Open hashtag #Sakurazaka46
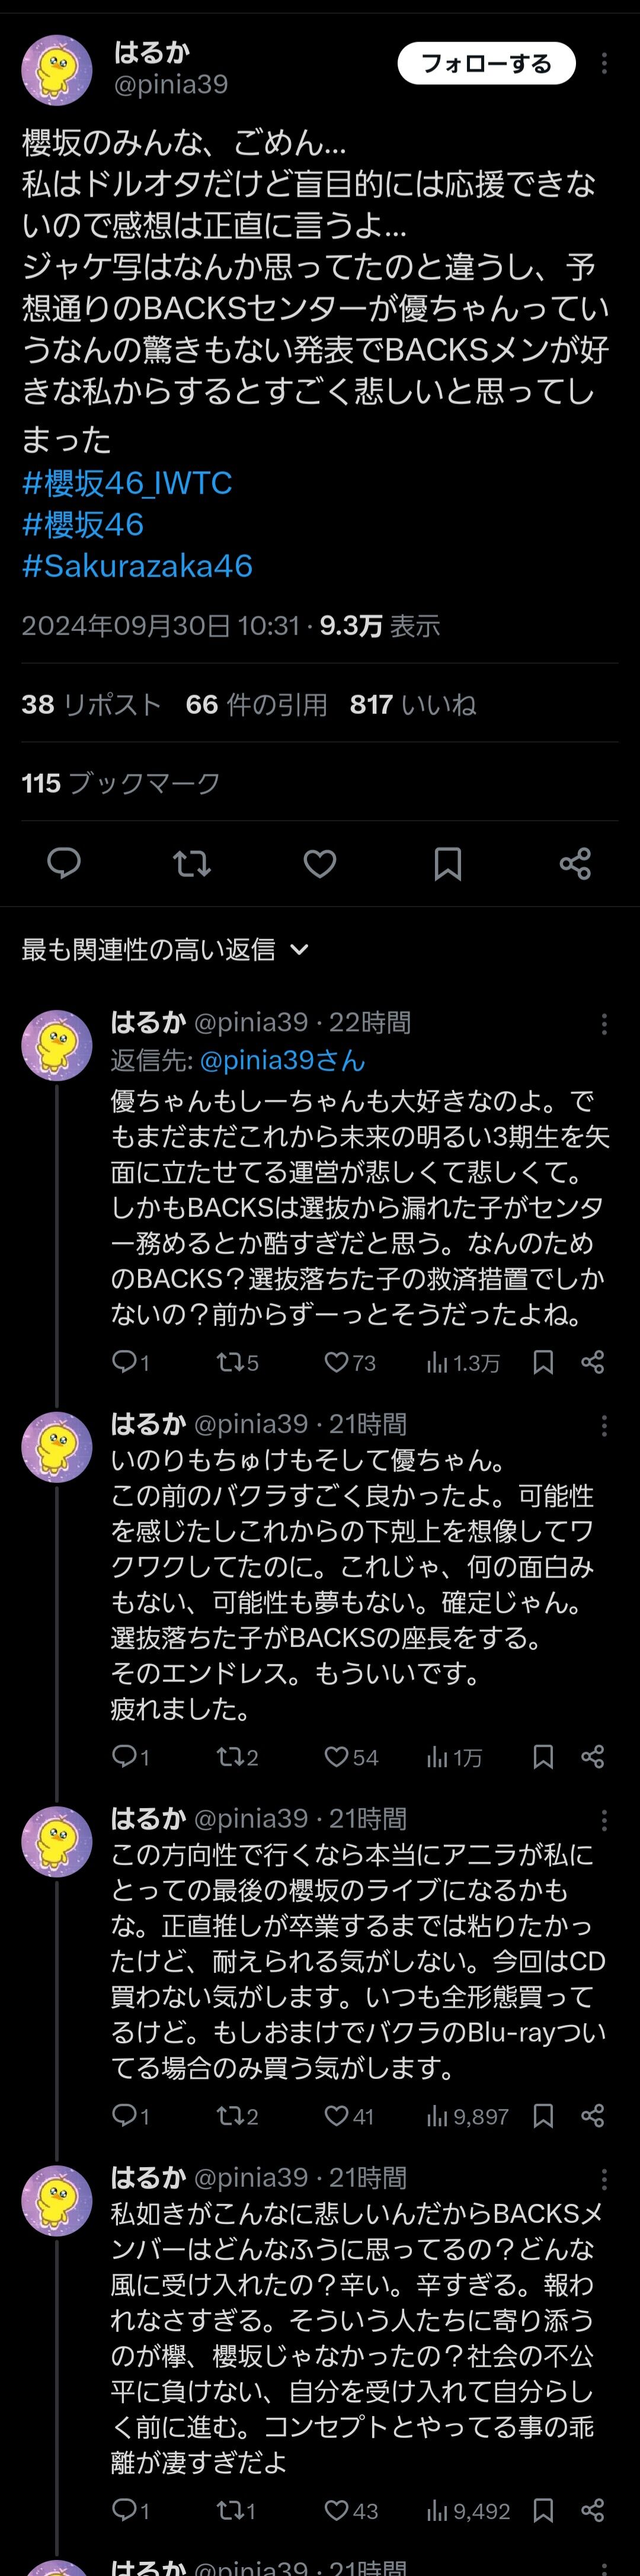The image size is (640, 2576). (137, 566)
